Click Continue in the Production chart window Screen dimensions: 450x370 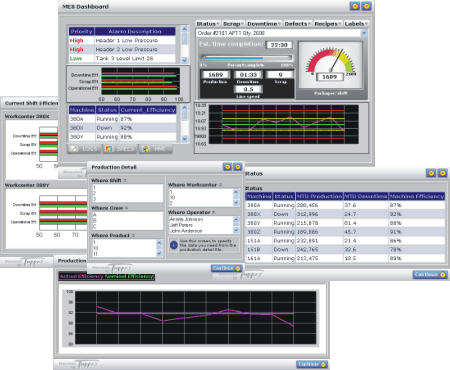312,364
